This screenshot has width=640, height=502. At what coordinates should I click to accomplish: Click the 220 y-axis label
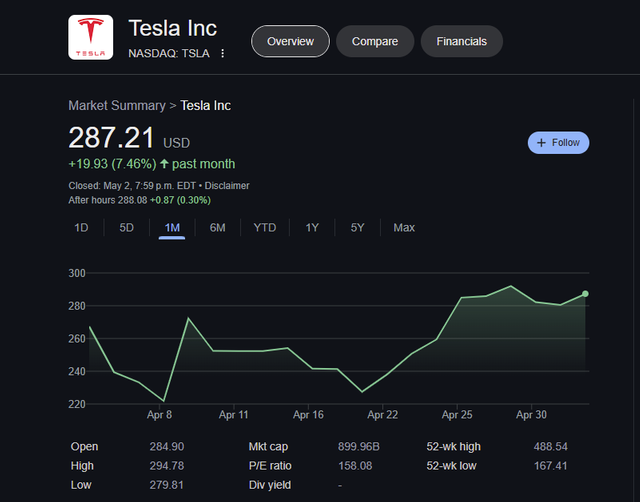click(x=77, y=404)
